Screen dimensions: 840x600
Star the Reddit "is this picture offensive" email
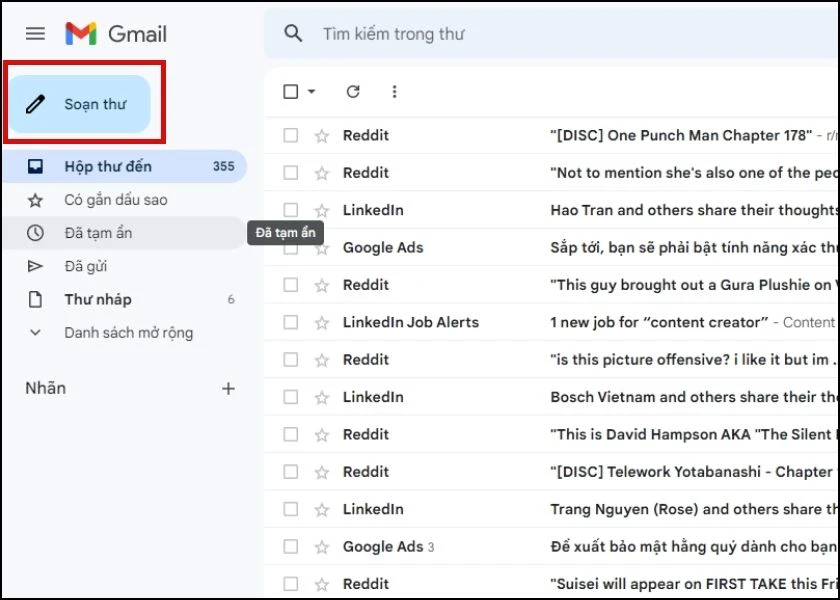[x=321, y=359]
